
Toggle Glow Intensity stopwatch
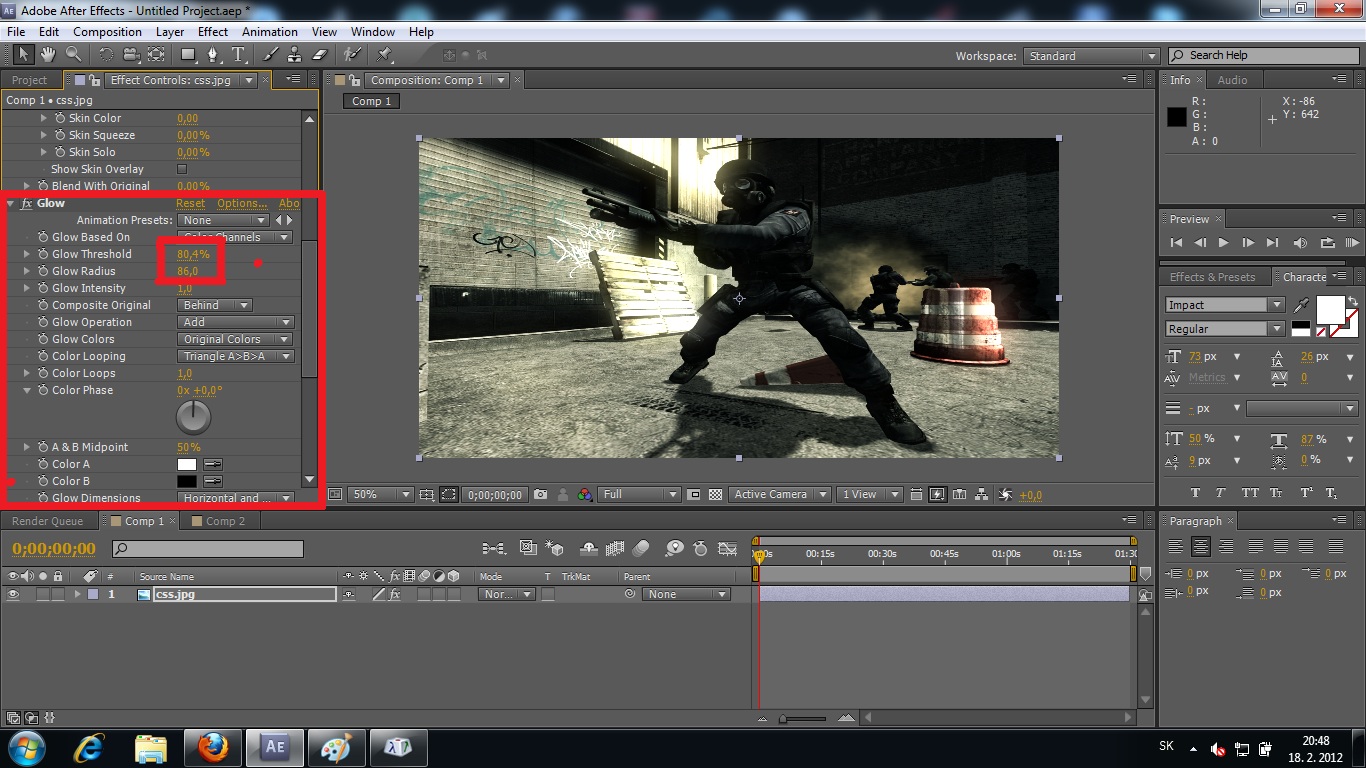pyautogui.click(x=43, y=288)
